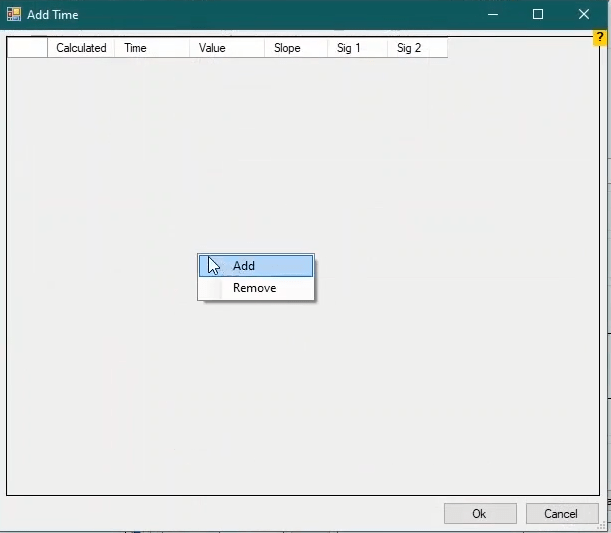
Task: Maximize the Add Time dialog window
Action: pyautogui.click(x=538, y=15)
